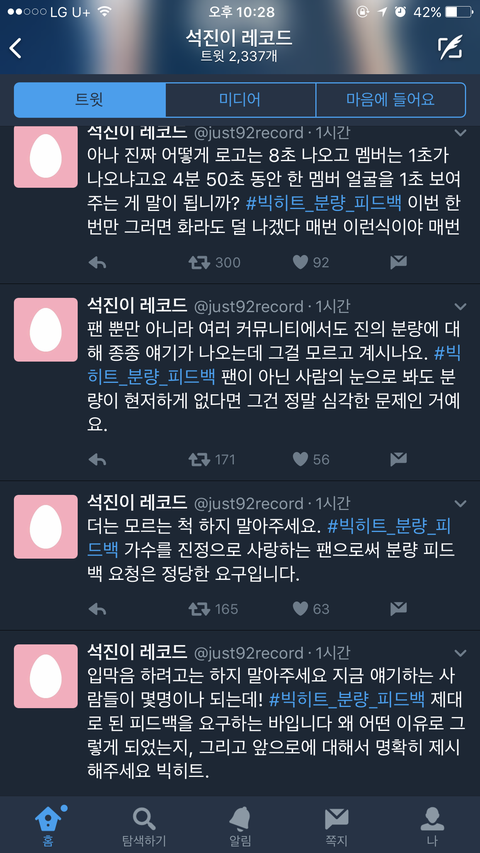The width and height of the screenshot is (480, 853).
Task: Like the tweet with 92 hearts
Action: coord(300,263)
